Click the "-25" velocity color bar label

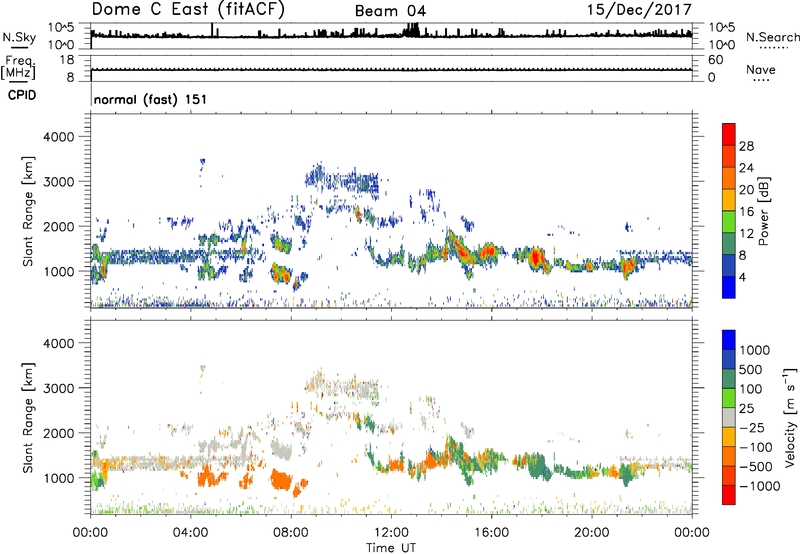pyautogui.click(x=752, y=428)
